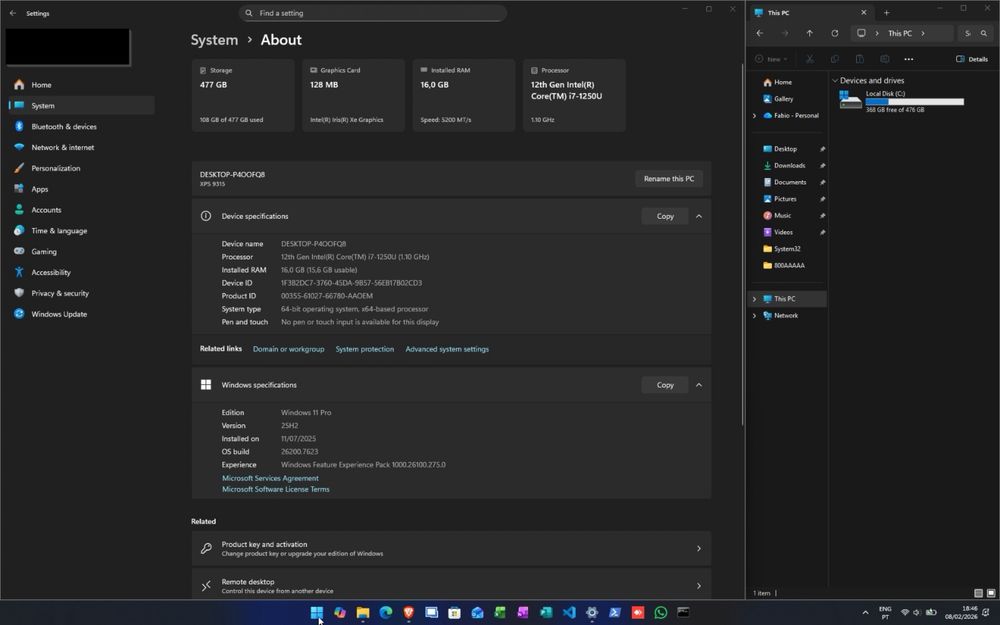This screenshot has height=625, width=1000.
Task: Open Network & internet settings
Action: [82, 147]
